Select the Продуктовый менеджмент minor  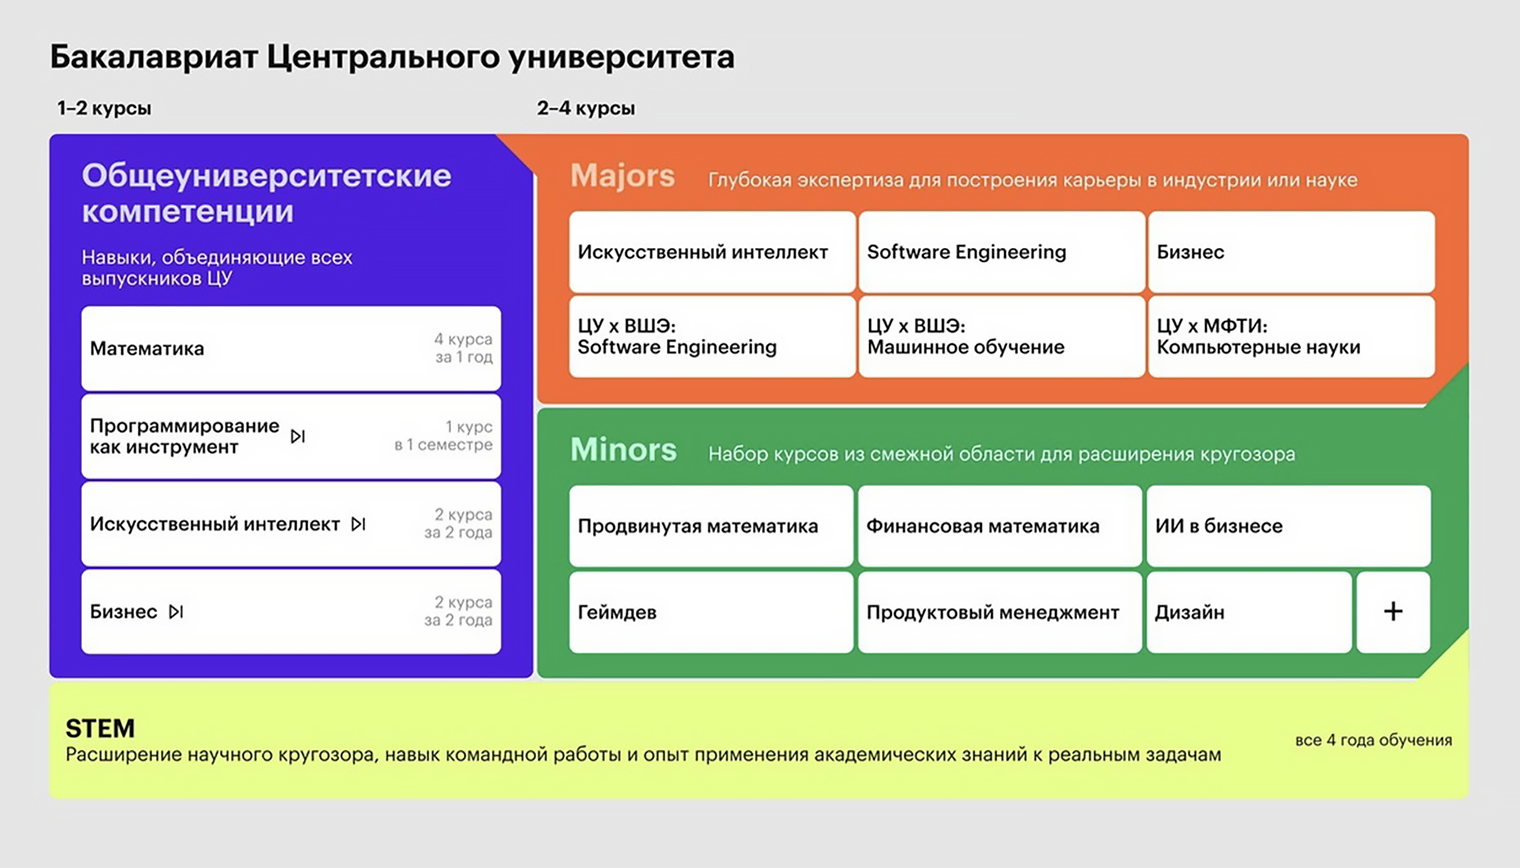(x=999, y=612)
